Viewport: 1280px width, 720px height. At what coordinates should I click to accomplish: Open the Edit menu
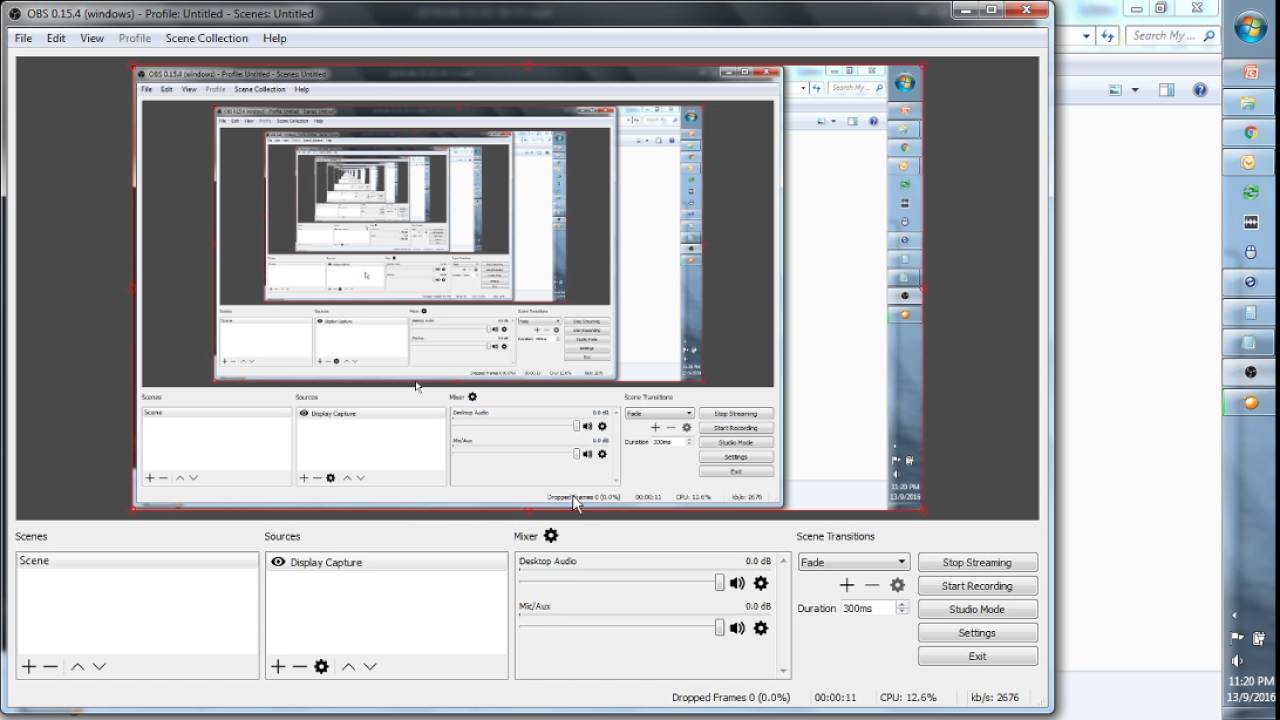56,38
